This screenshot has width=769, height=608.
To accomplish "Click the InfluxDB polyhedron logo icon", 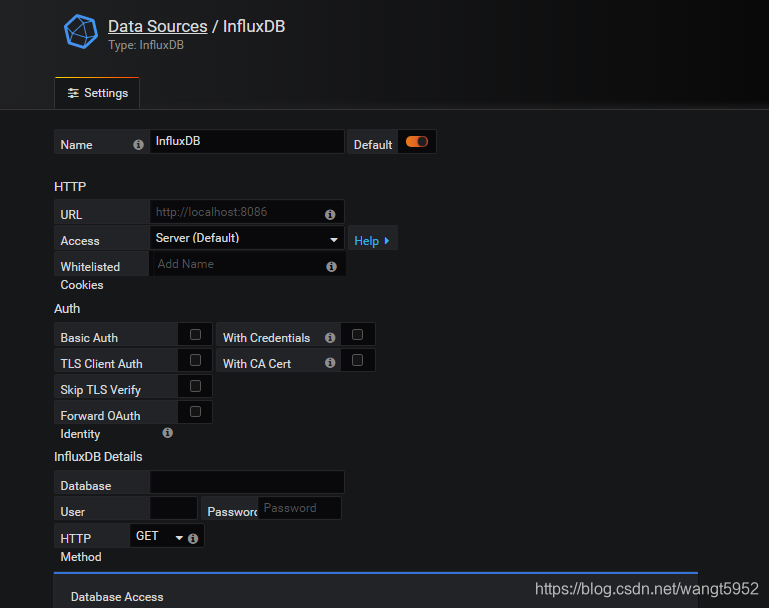I will (x=81, y=31).
